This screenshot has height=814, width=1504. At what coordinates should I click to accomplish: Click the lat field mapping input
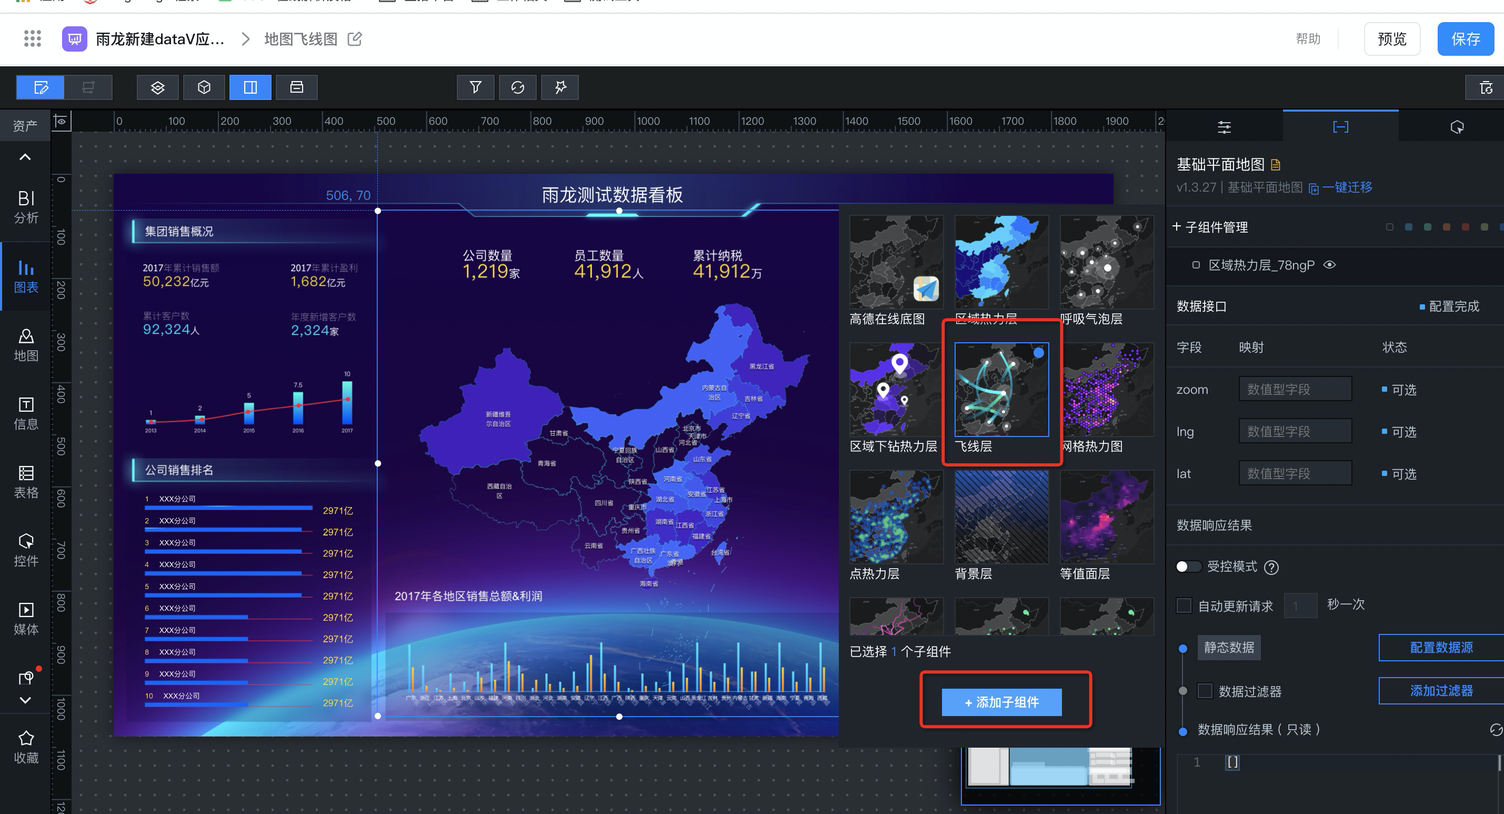(1295, 473)
